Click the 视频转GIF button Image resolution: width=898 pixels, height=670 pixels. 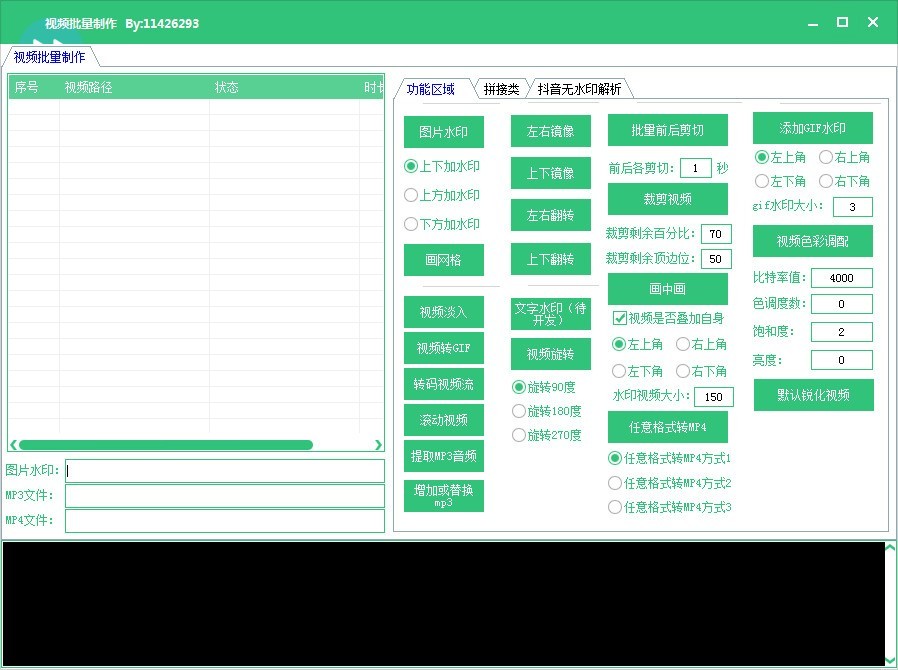tap(443, 348)
